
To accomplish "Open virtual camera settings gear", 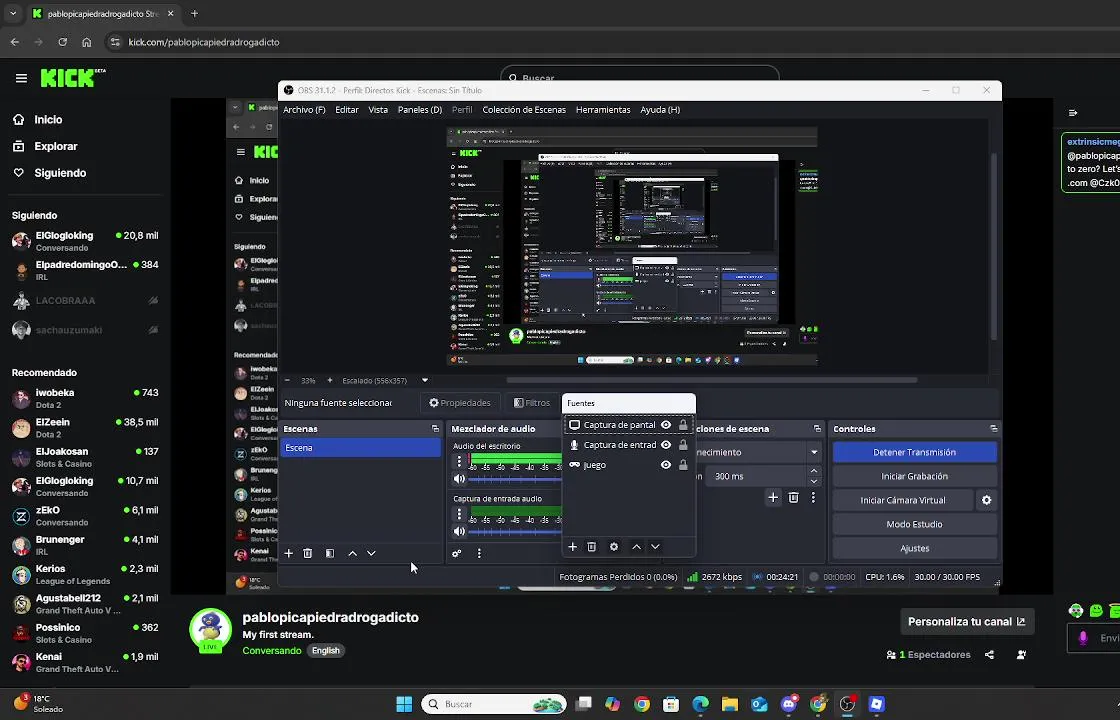I will [x=986, y=500].
